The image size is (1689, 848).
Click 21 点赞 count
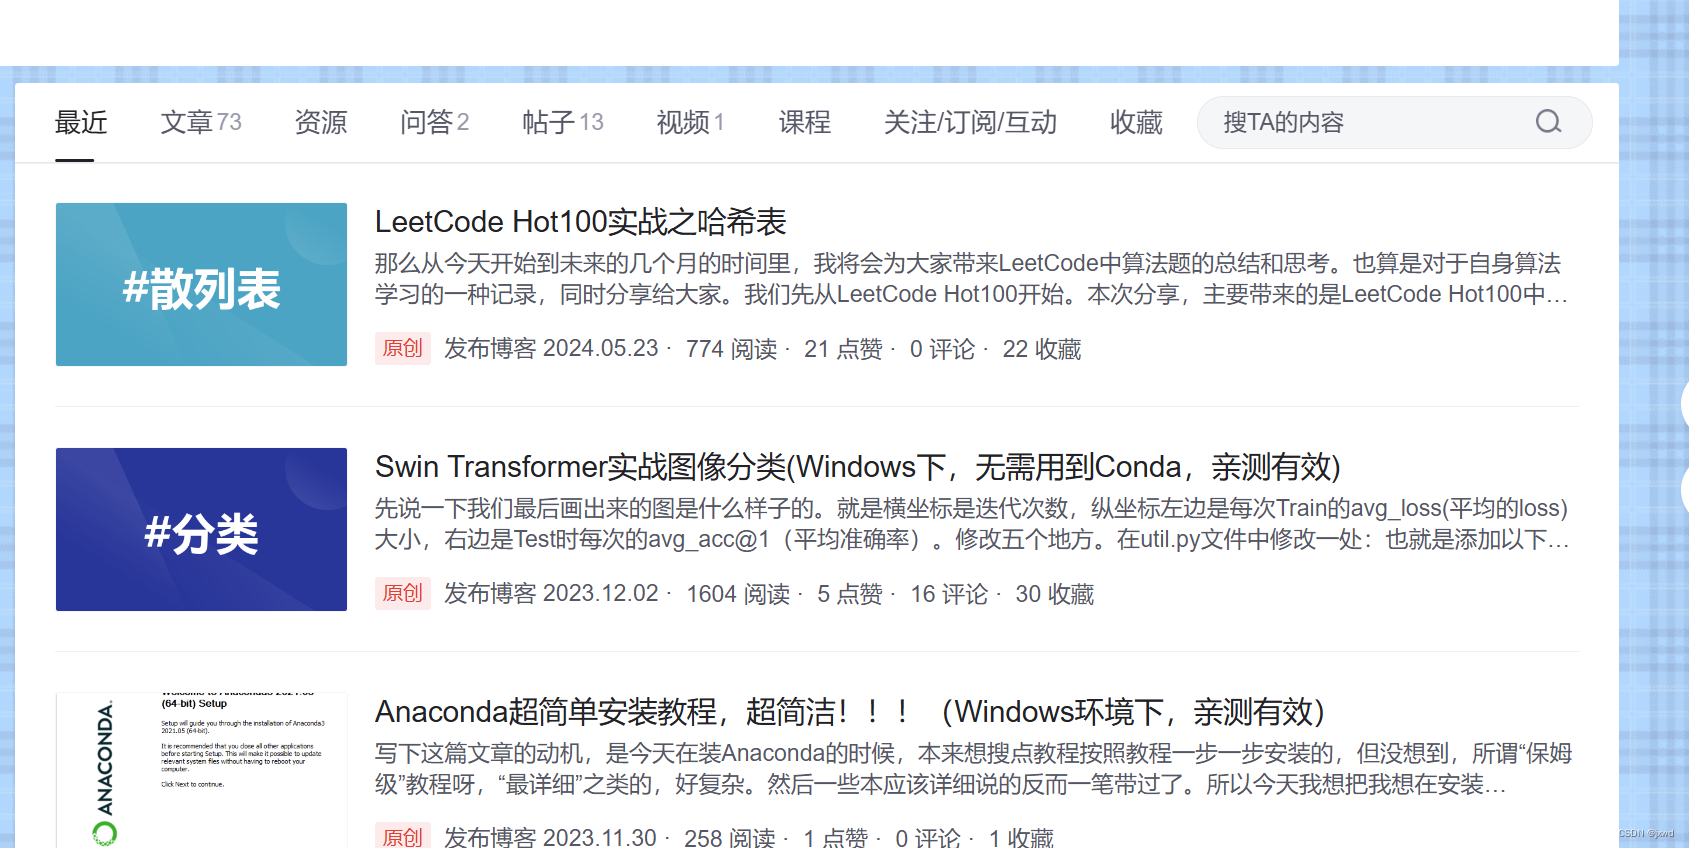tap(843, 348)
